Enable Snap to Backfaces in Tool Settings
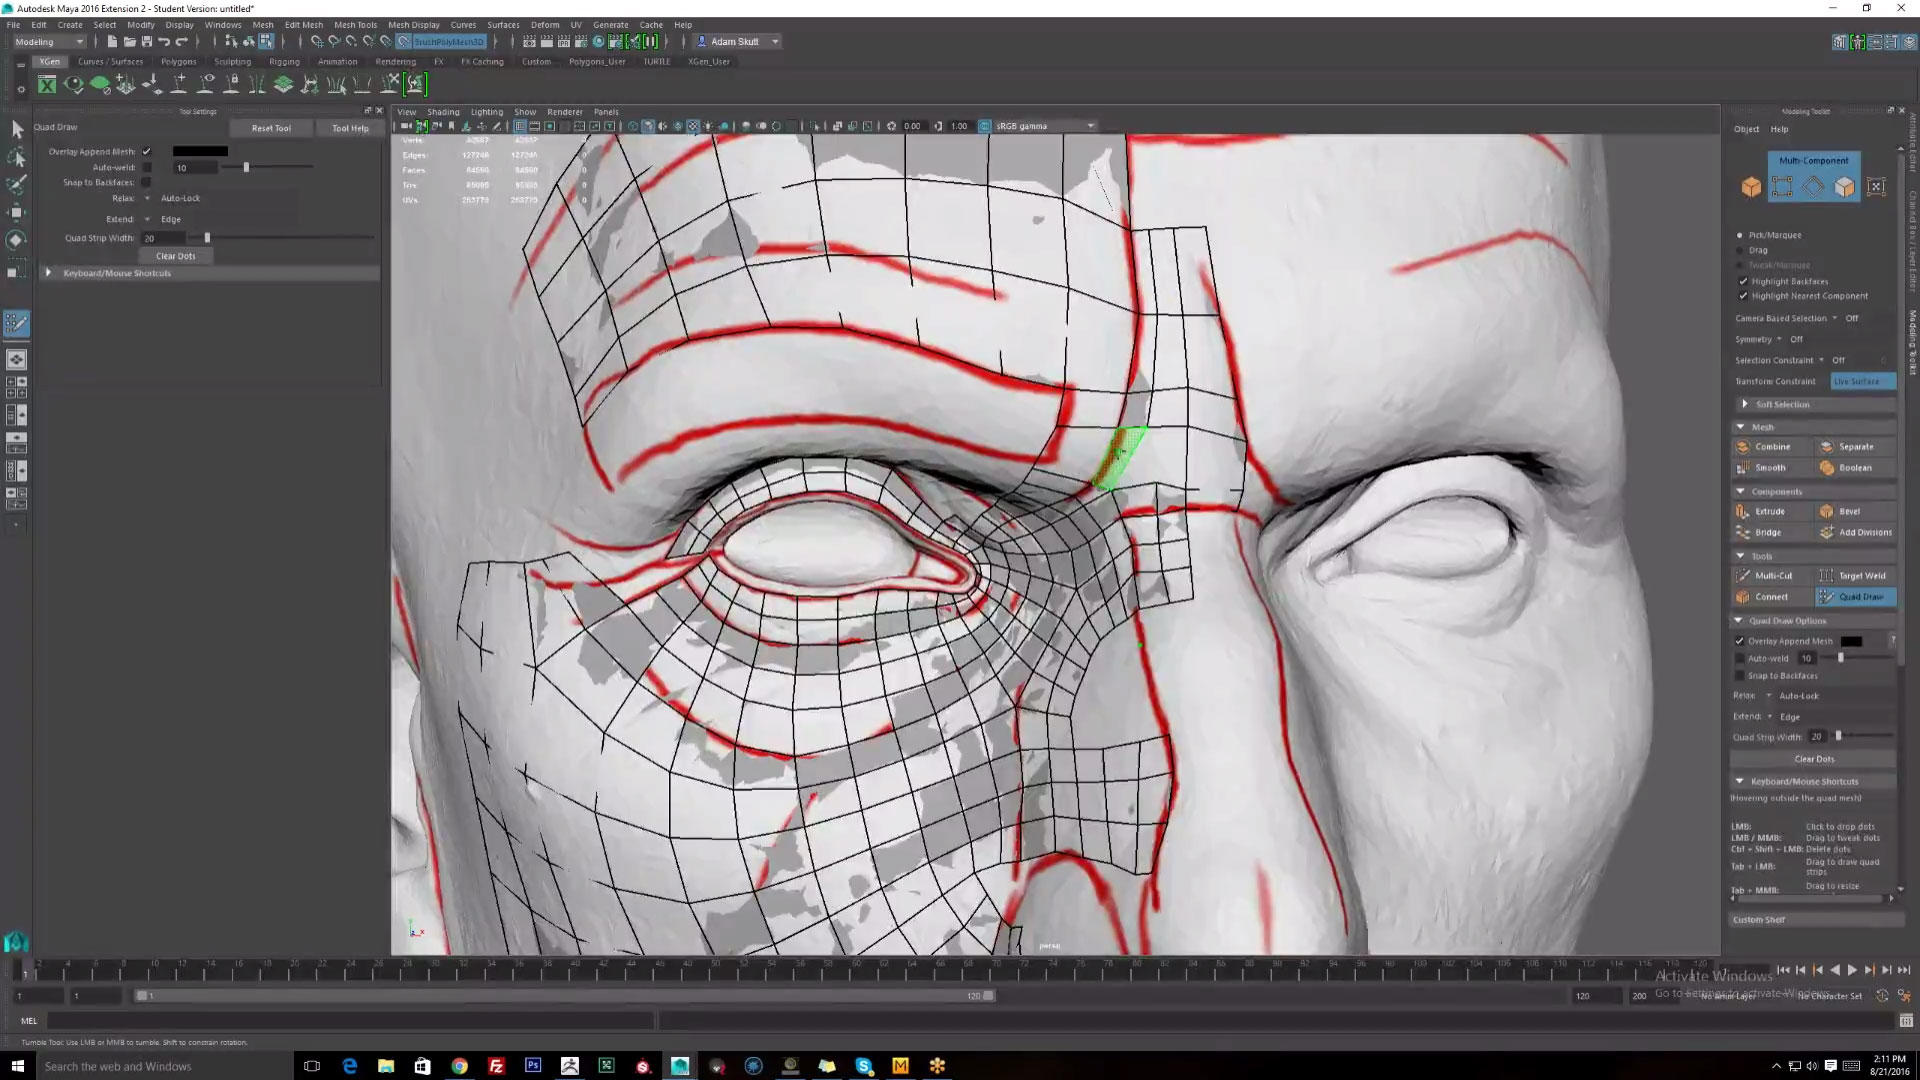The width and height of the screenshot is (1920, 1080). coord(147,183)
